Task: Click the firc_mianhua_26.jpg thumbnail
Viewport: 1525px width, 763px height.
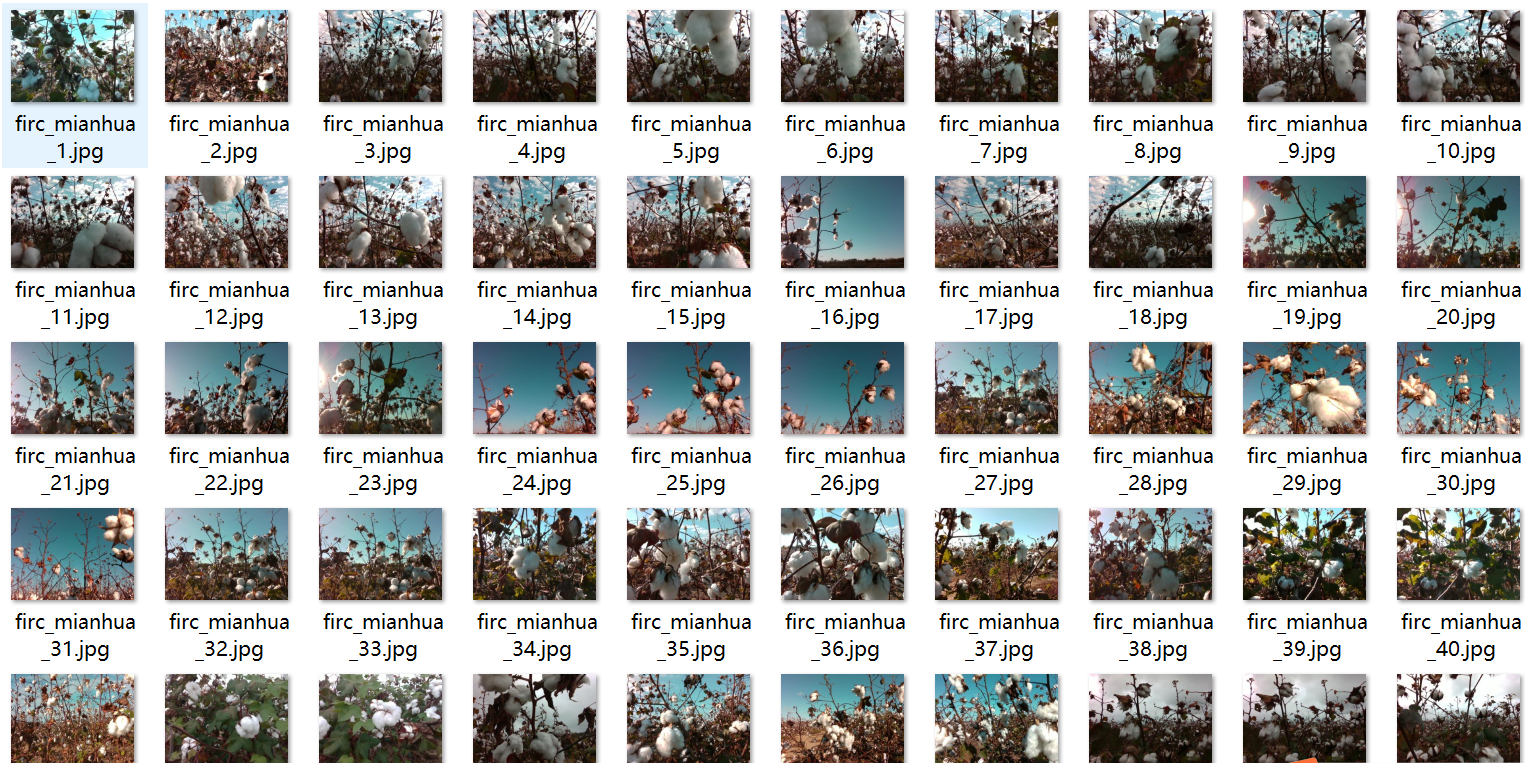Action: click(x=843, y=388)
